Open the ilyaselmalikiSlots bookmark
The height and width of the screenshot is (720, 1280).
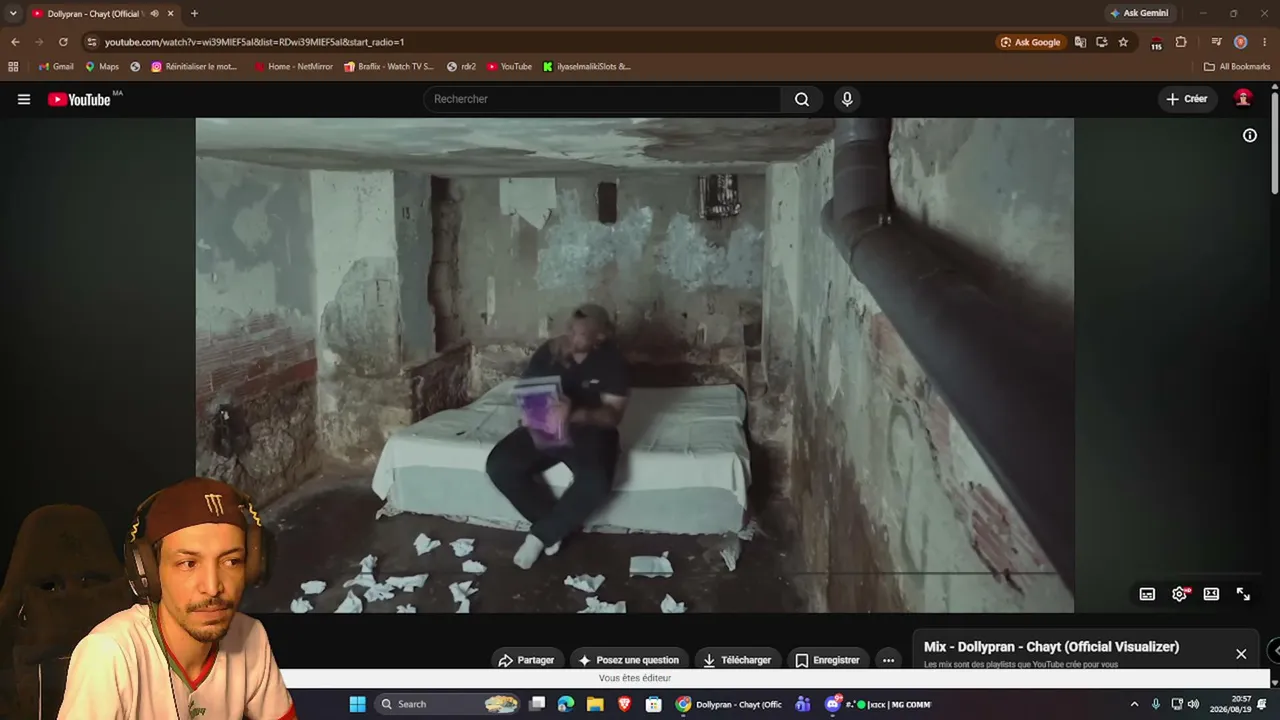[587, 67]
